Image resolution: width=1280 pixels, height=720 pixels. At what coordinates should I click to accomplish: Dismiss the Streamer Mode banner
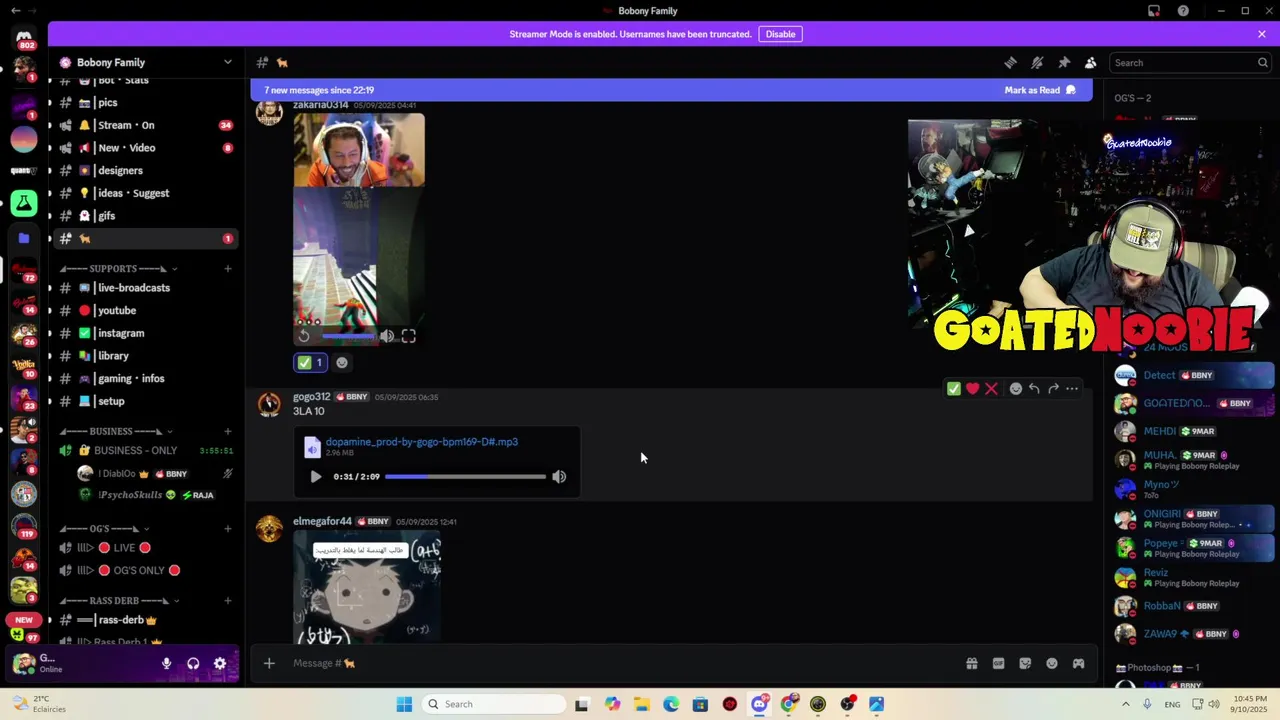coord(1262,34)
